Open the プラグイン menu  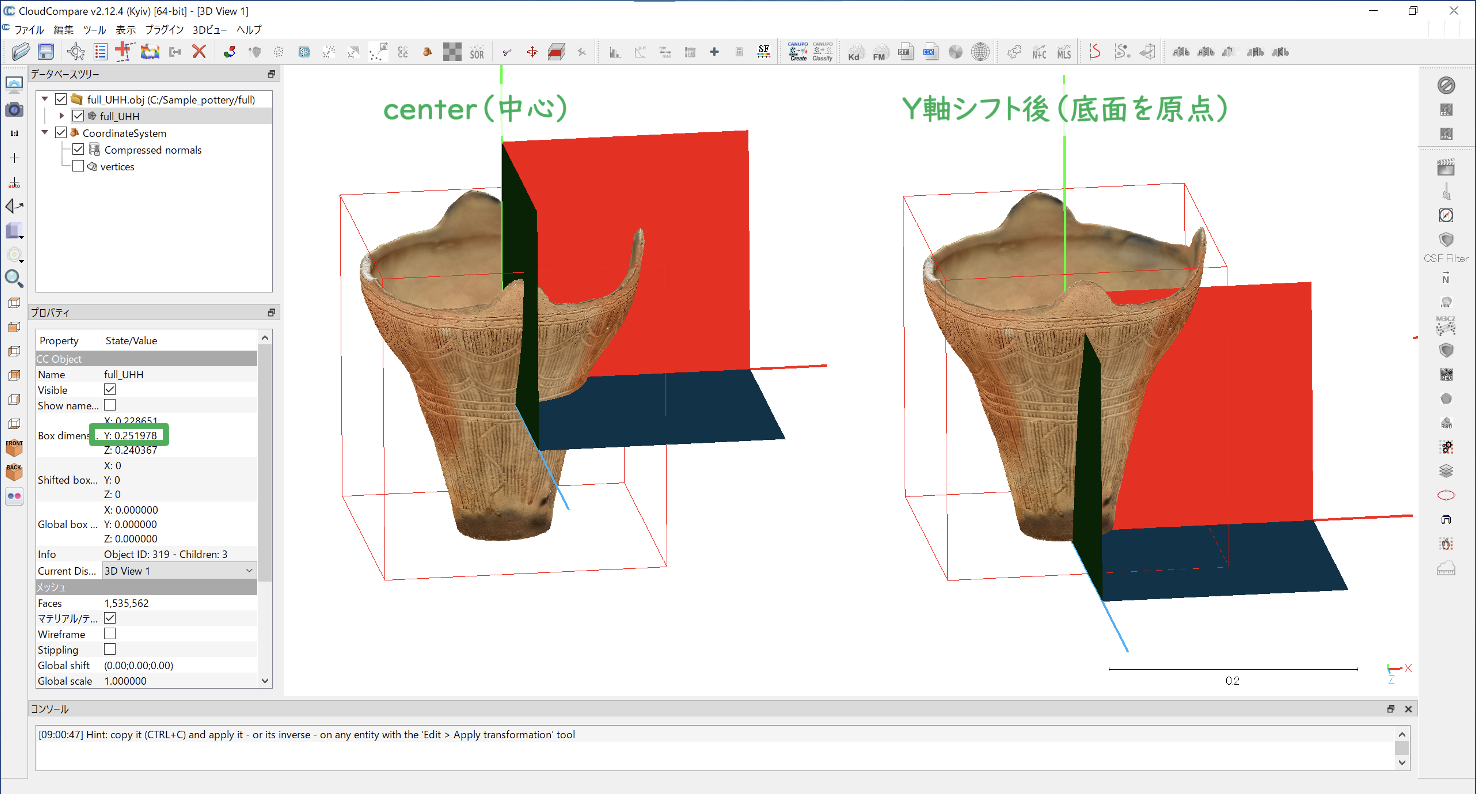coord(164,30)
